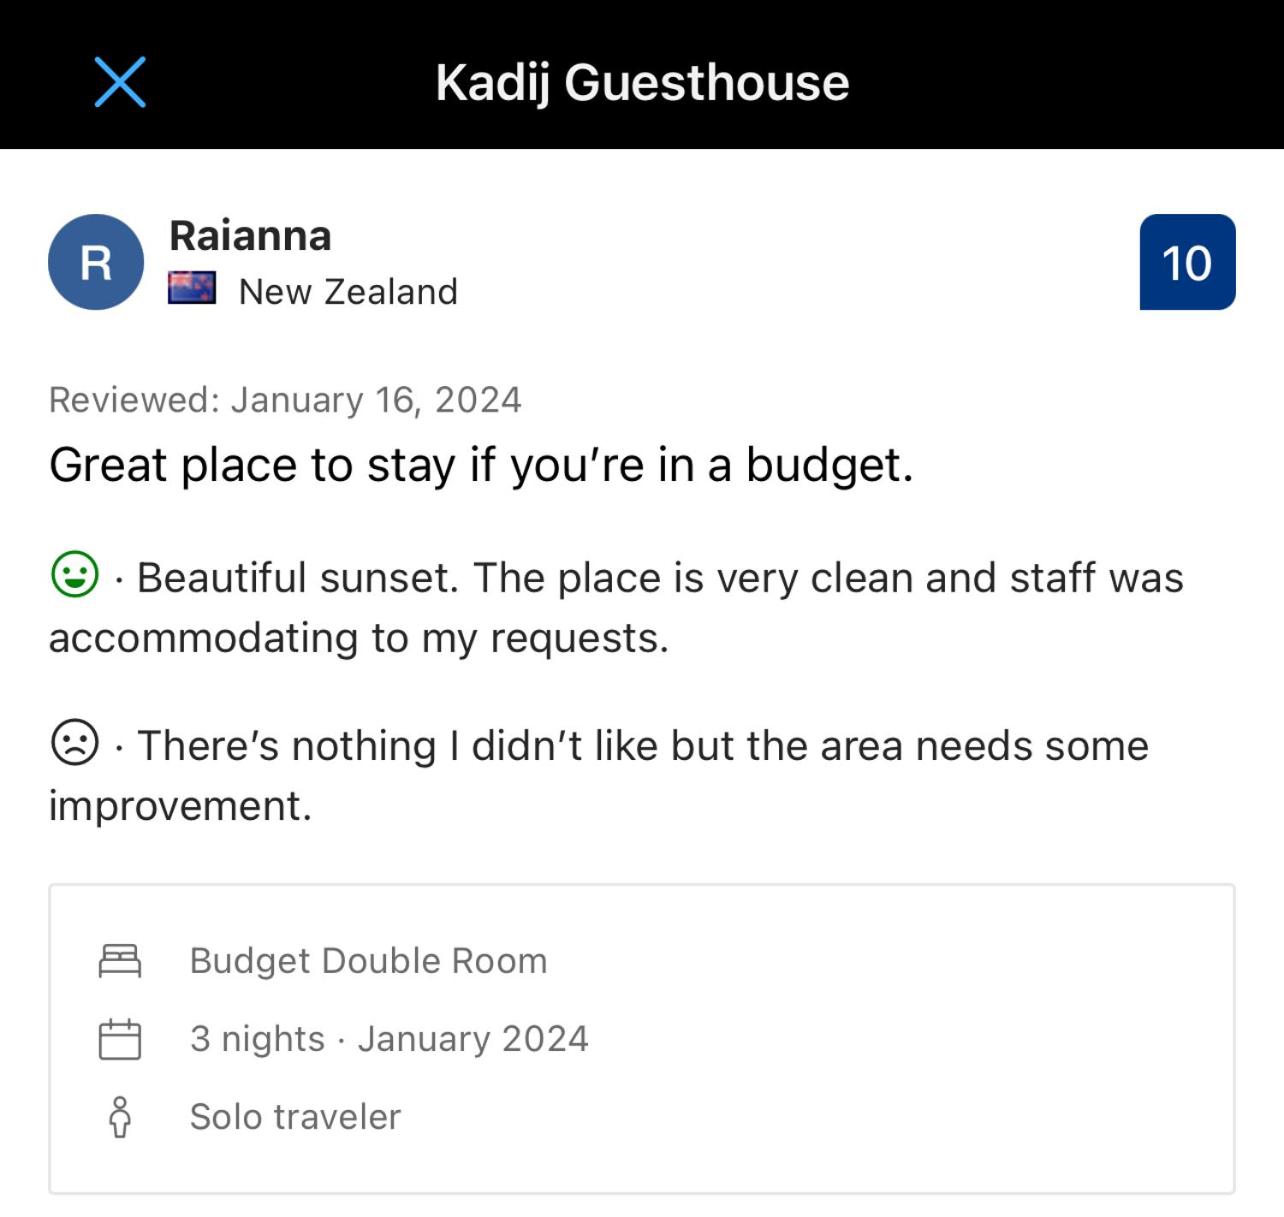The height and width of the screenshot is (1217, 1284).
Task: Tap the New Zealand flag icon
Action: point(192,289)
